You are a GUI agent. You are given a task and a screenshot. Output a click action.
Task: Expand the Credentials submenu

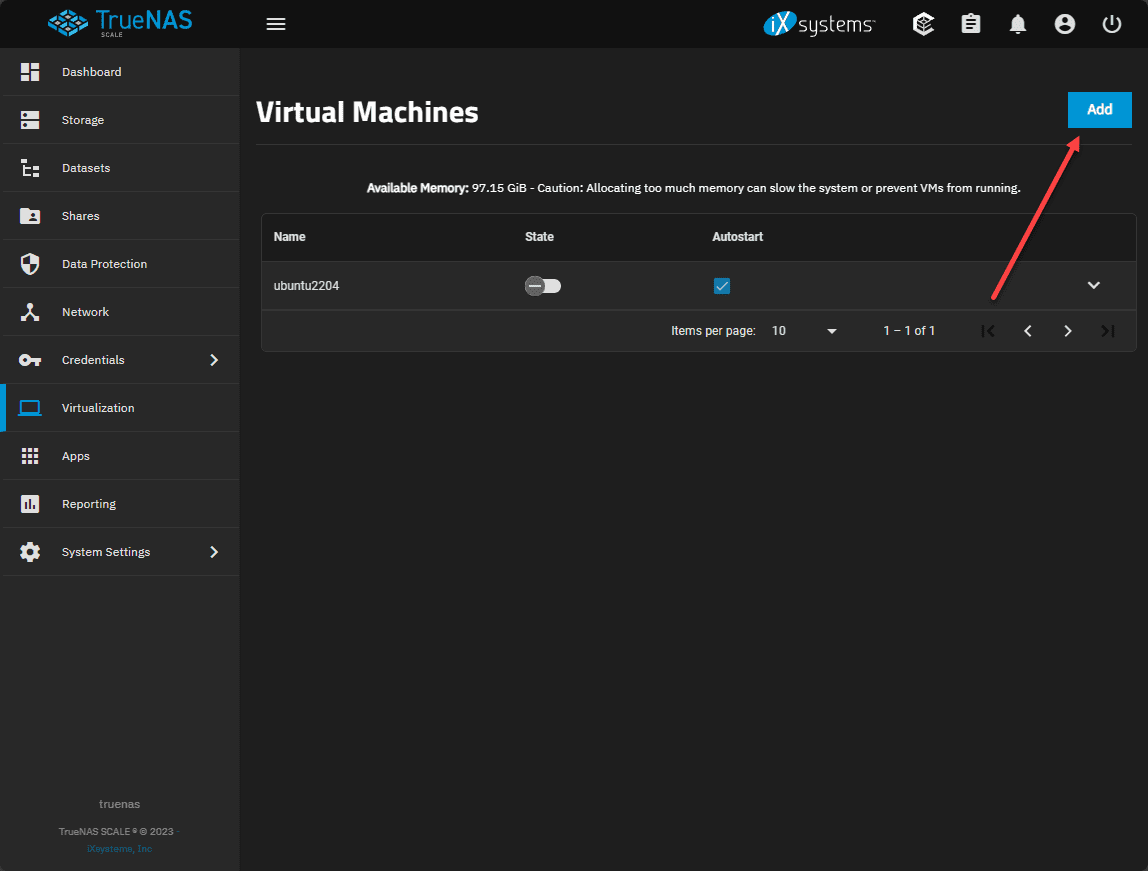coord(213,360)
